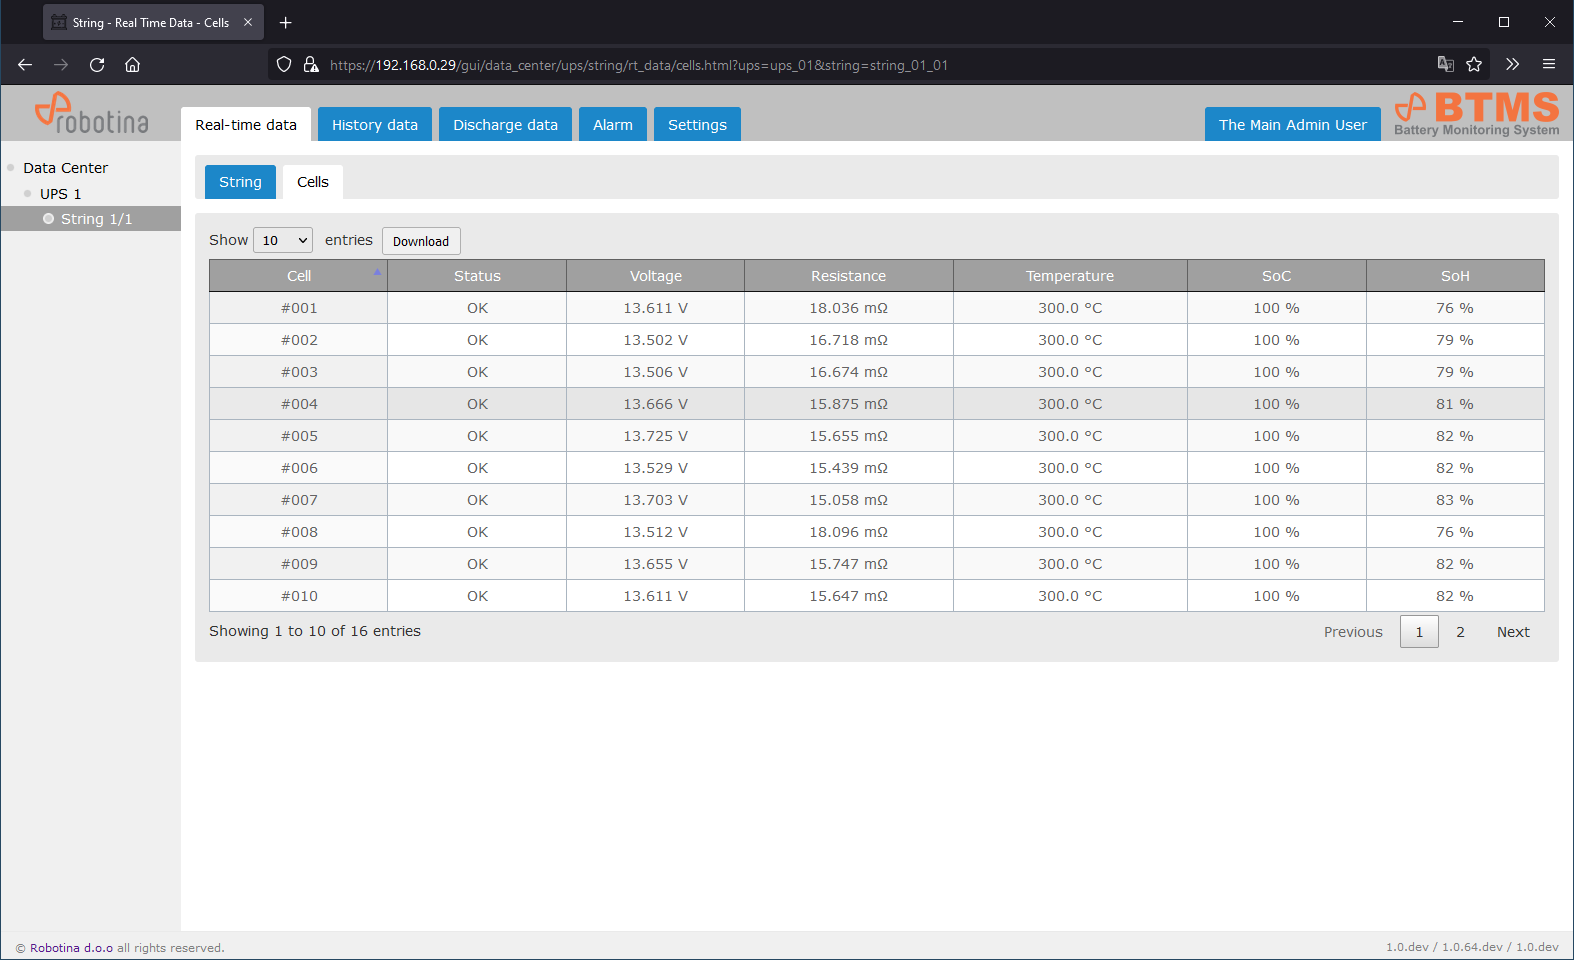The height and width of the screenshot is (960, 1574).
Task: Show more tools via the double-chevron icon
Action: pos(1512,65)
